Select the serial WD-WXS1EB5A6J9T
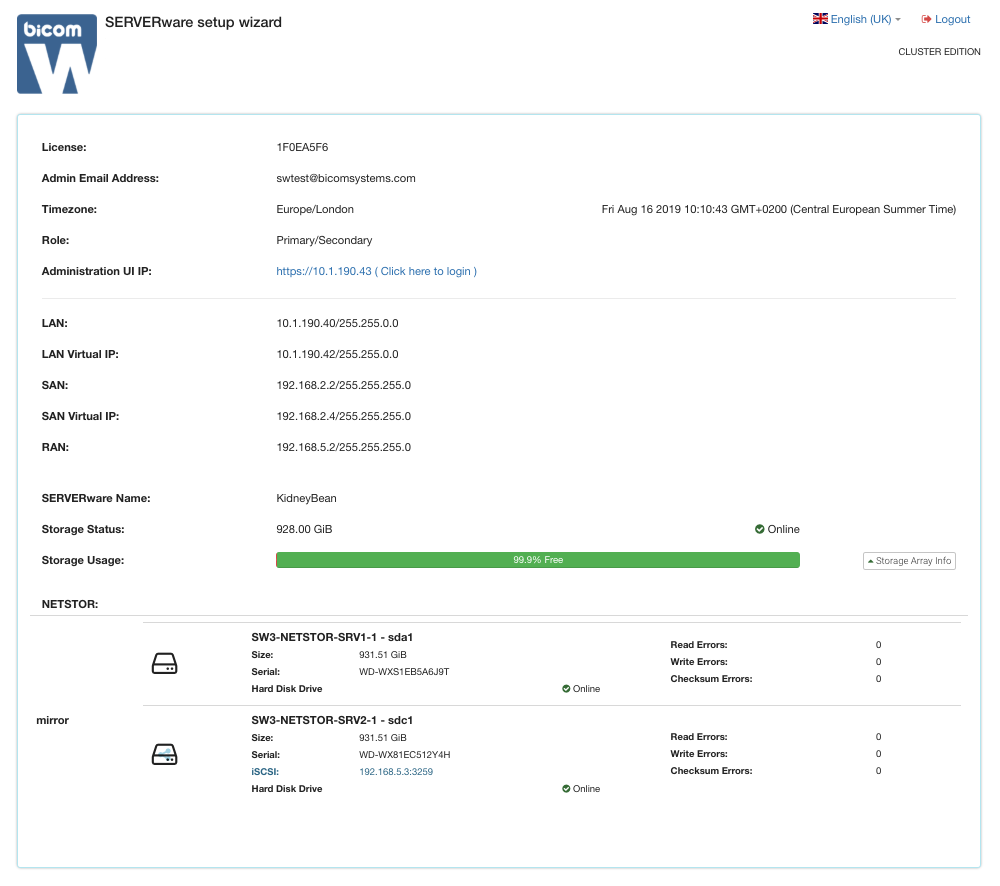 point(404,672)
